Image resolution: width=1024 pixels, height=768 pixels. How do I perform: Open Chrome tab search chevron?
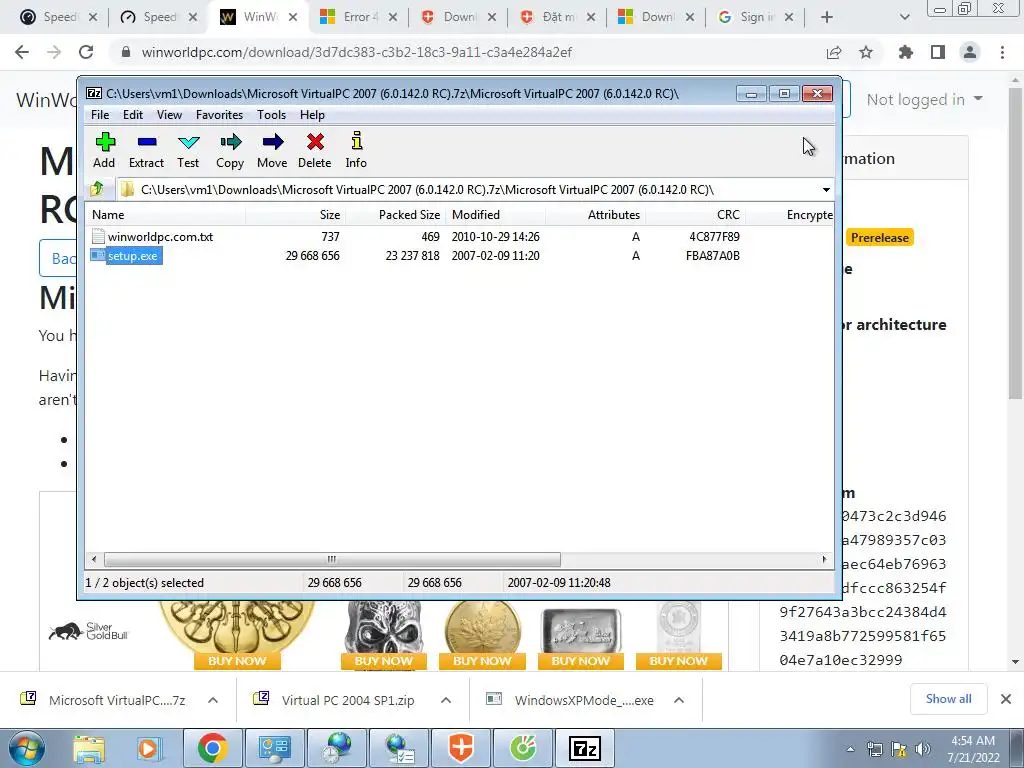tap(904, 17)
